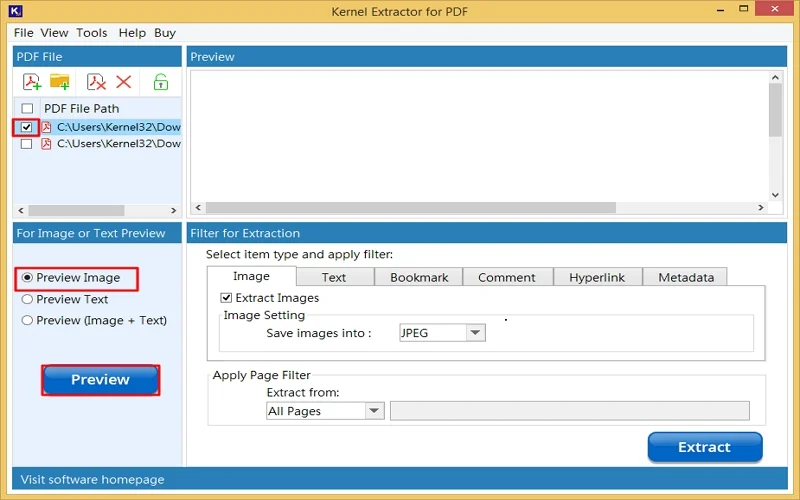Click the Visit software homepage link
Viewport: 800px width, 500px height.
pyautogui.click(x=92, y=480)
